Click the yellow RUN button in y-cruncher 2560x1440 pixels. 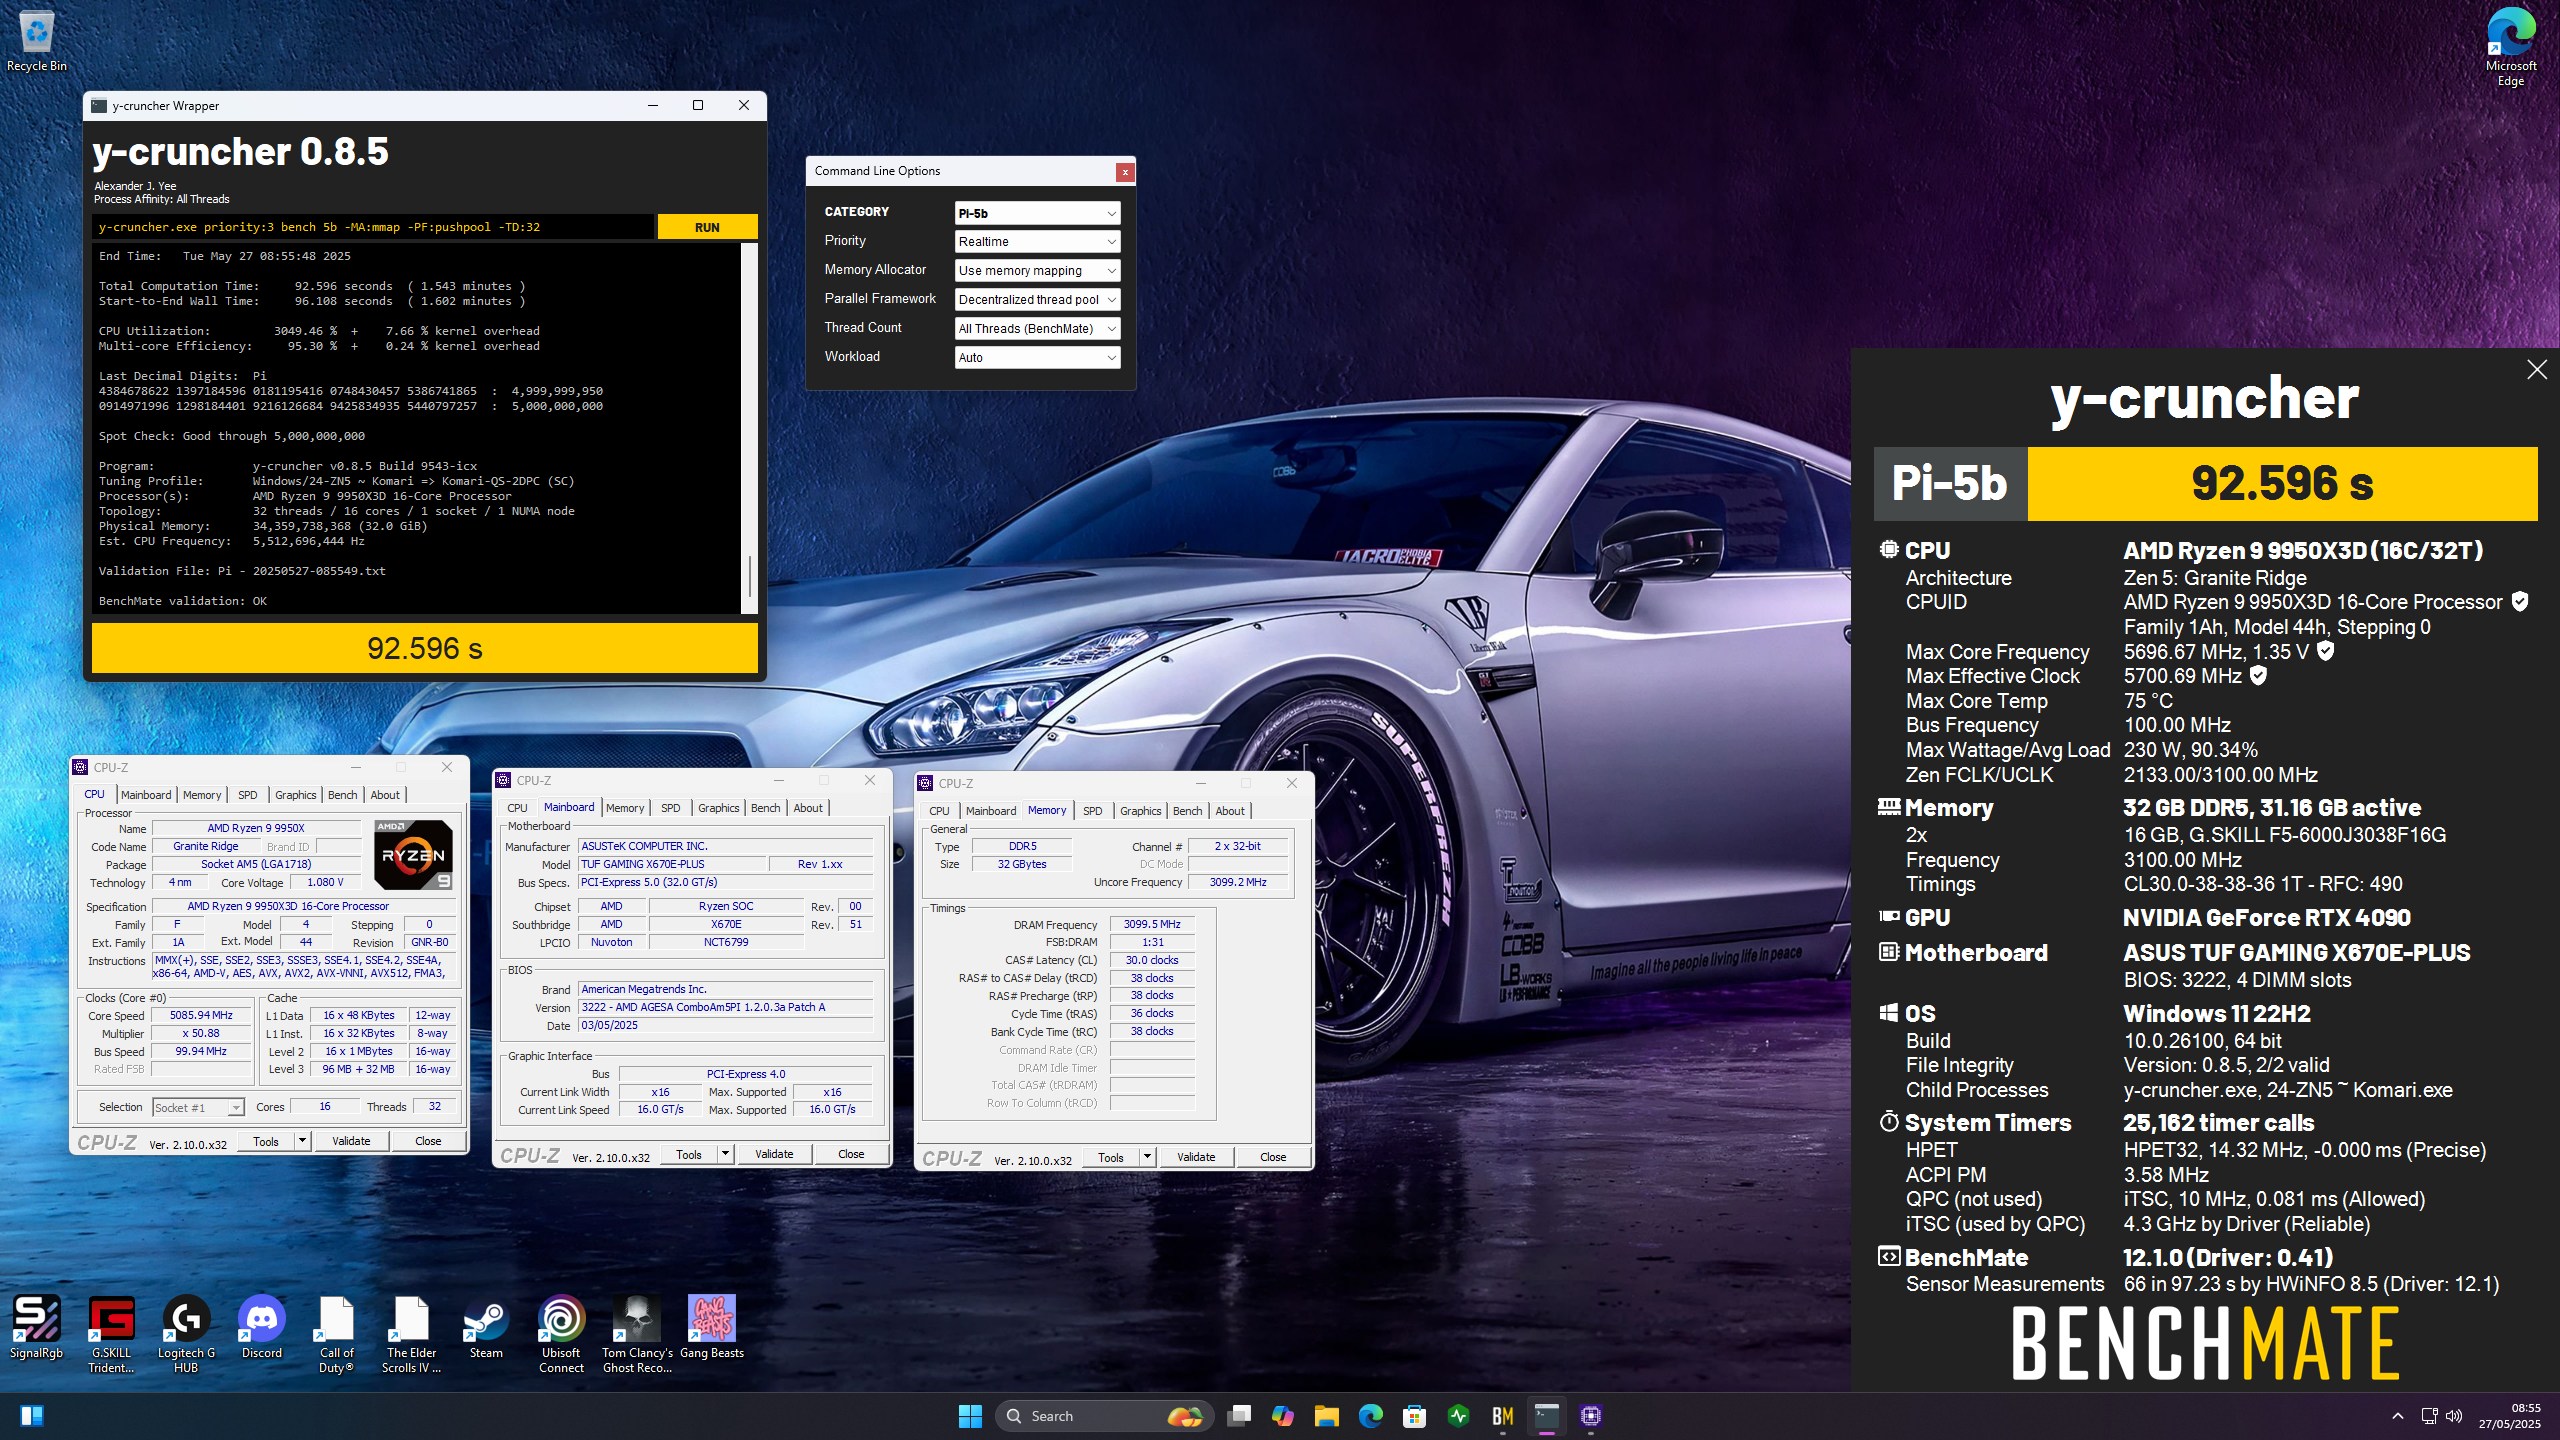[707, 227]
